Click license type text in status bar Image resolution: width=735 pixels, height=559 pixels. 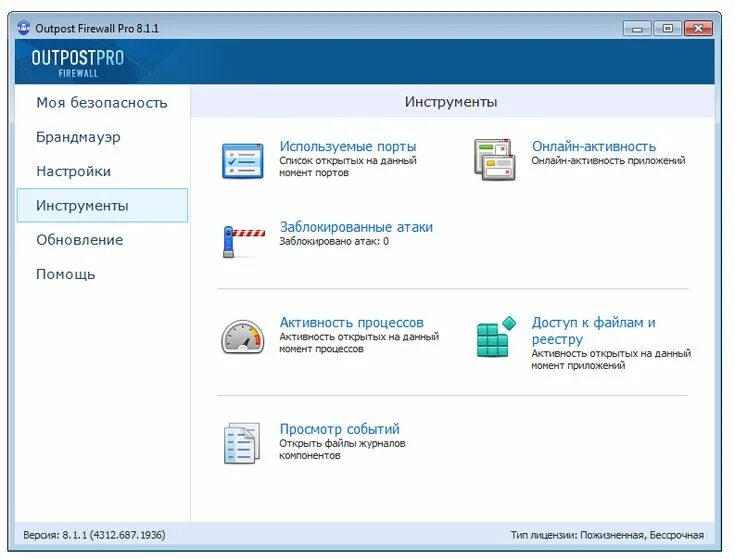[608, 535]
